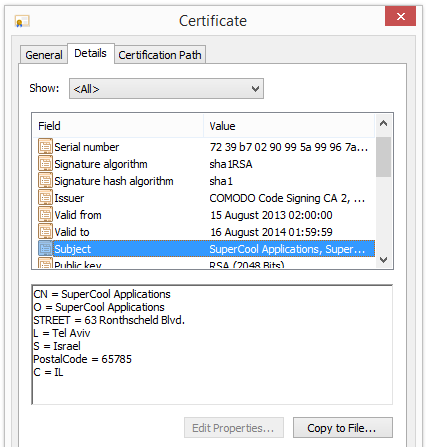
Task: Close the Certificate dialog
Action: point(400,16)
